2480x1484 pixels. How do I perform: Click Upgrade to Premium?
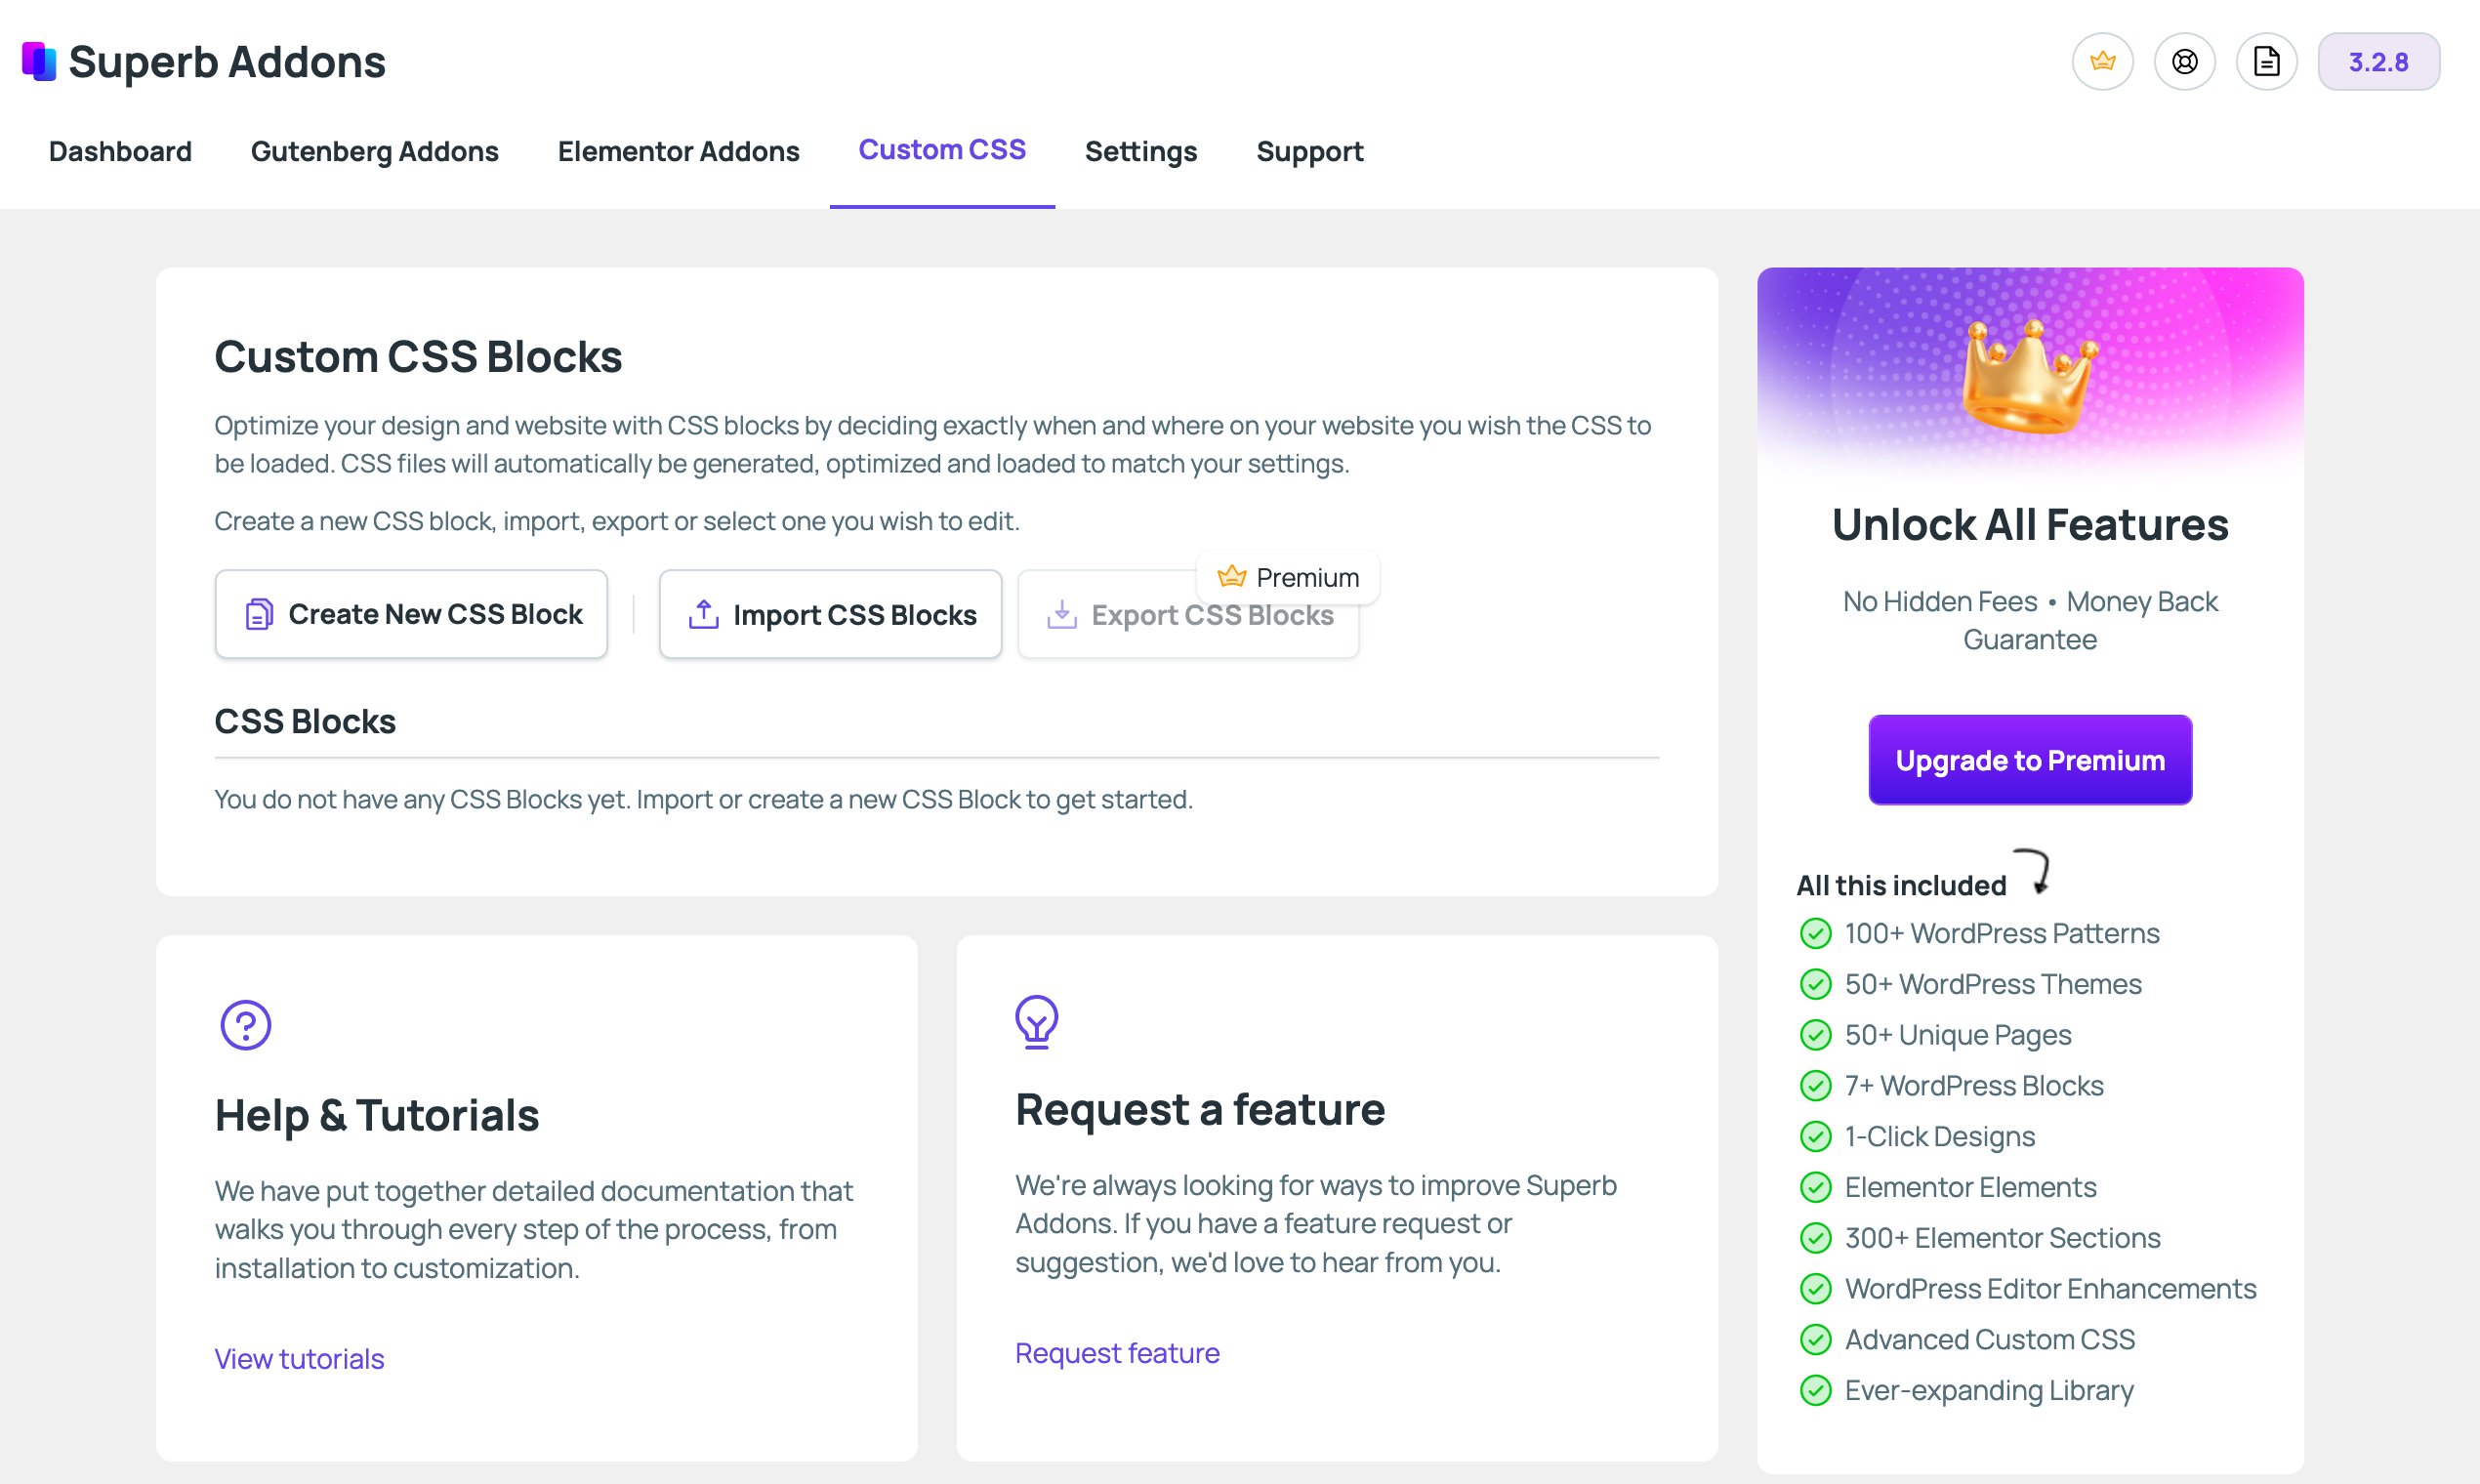tap(2029, 759)
